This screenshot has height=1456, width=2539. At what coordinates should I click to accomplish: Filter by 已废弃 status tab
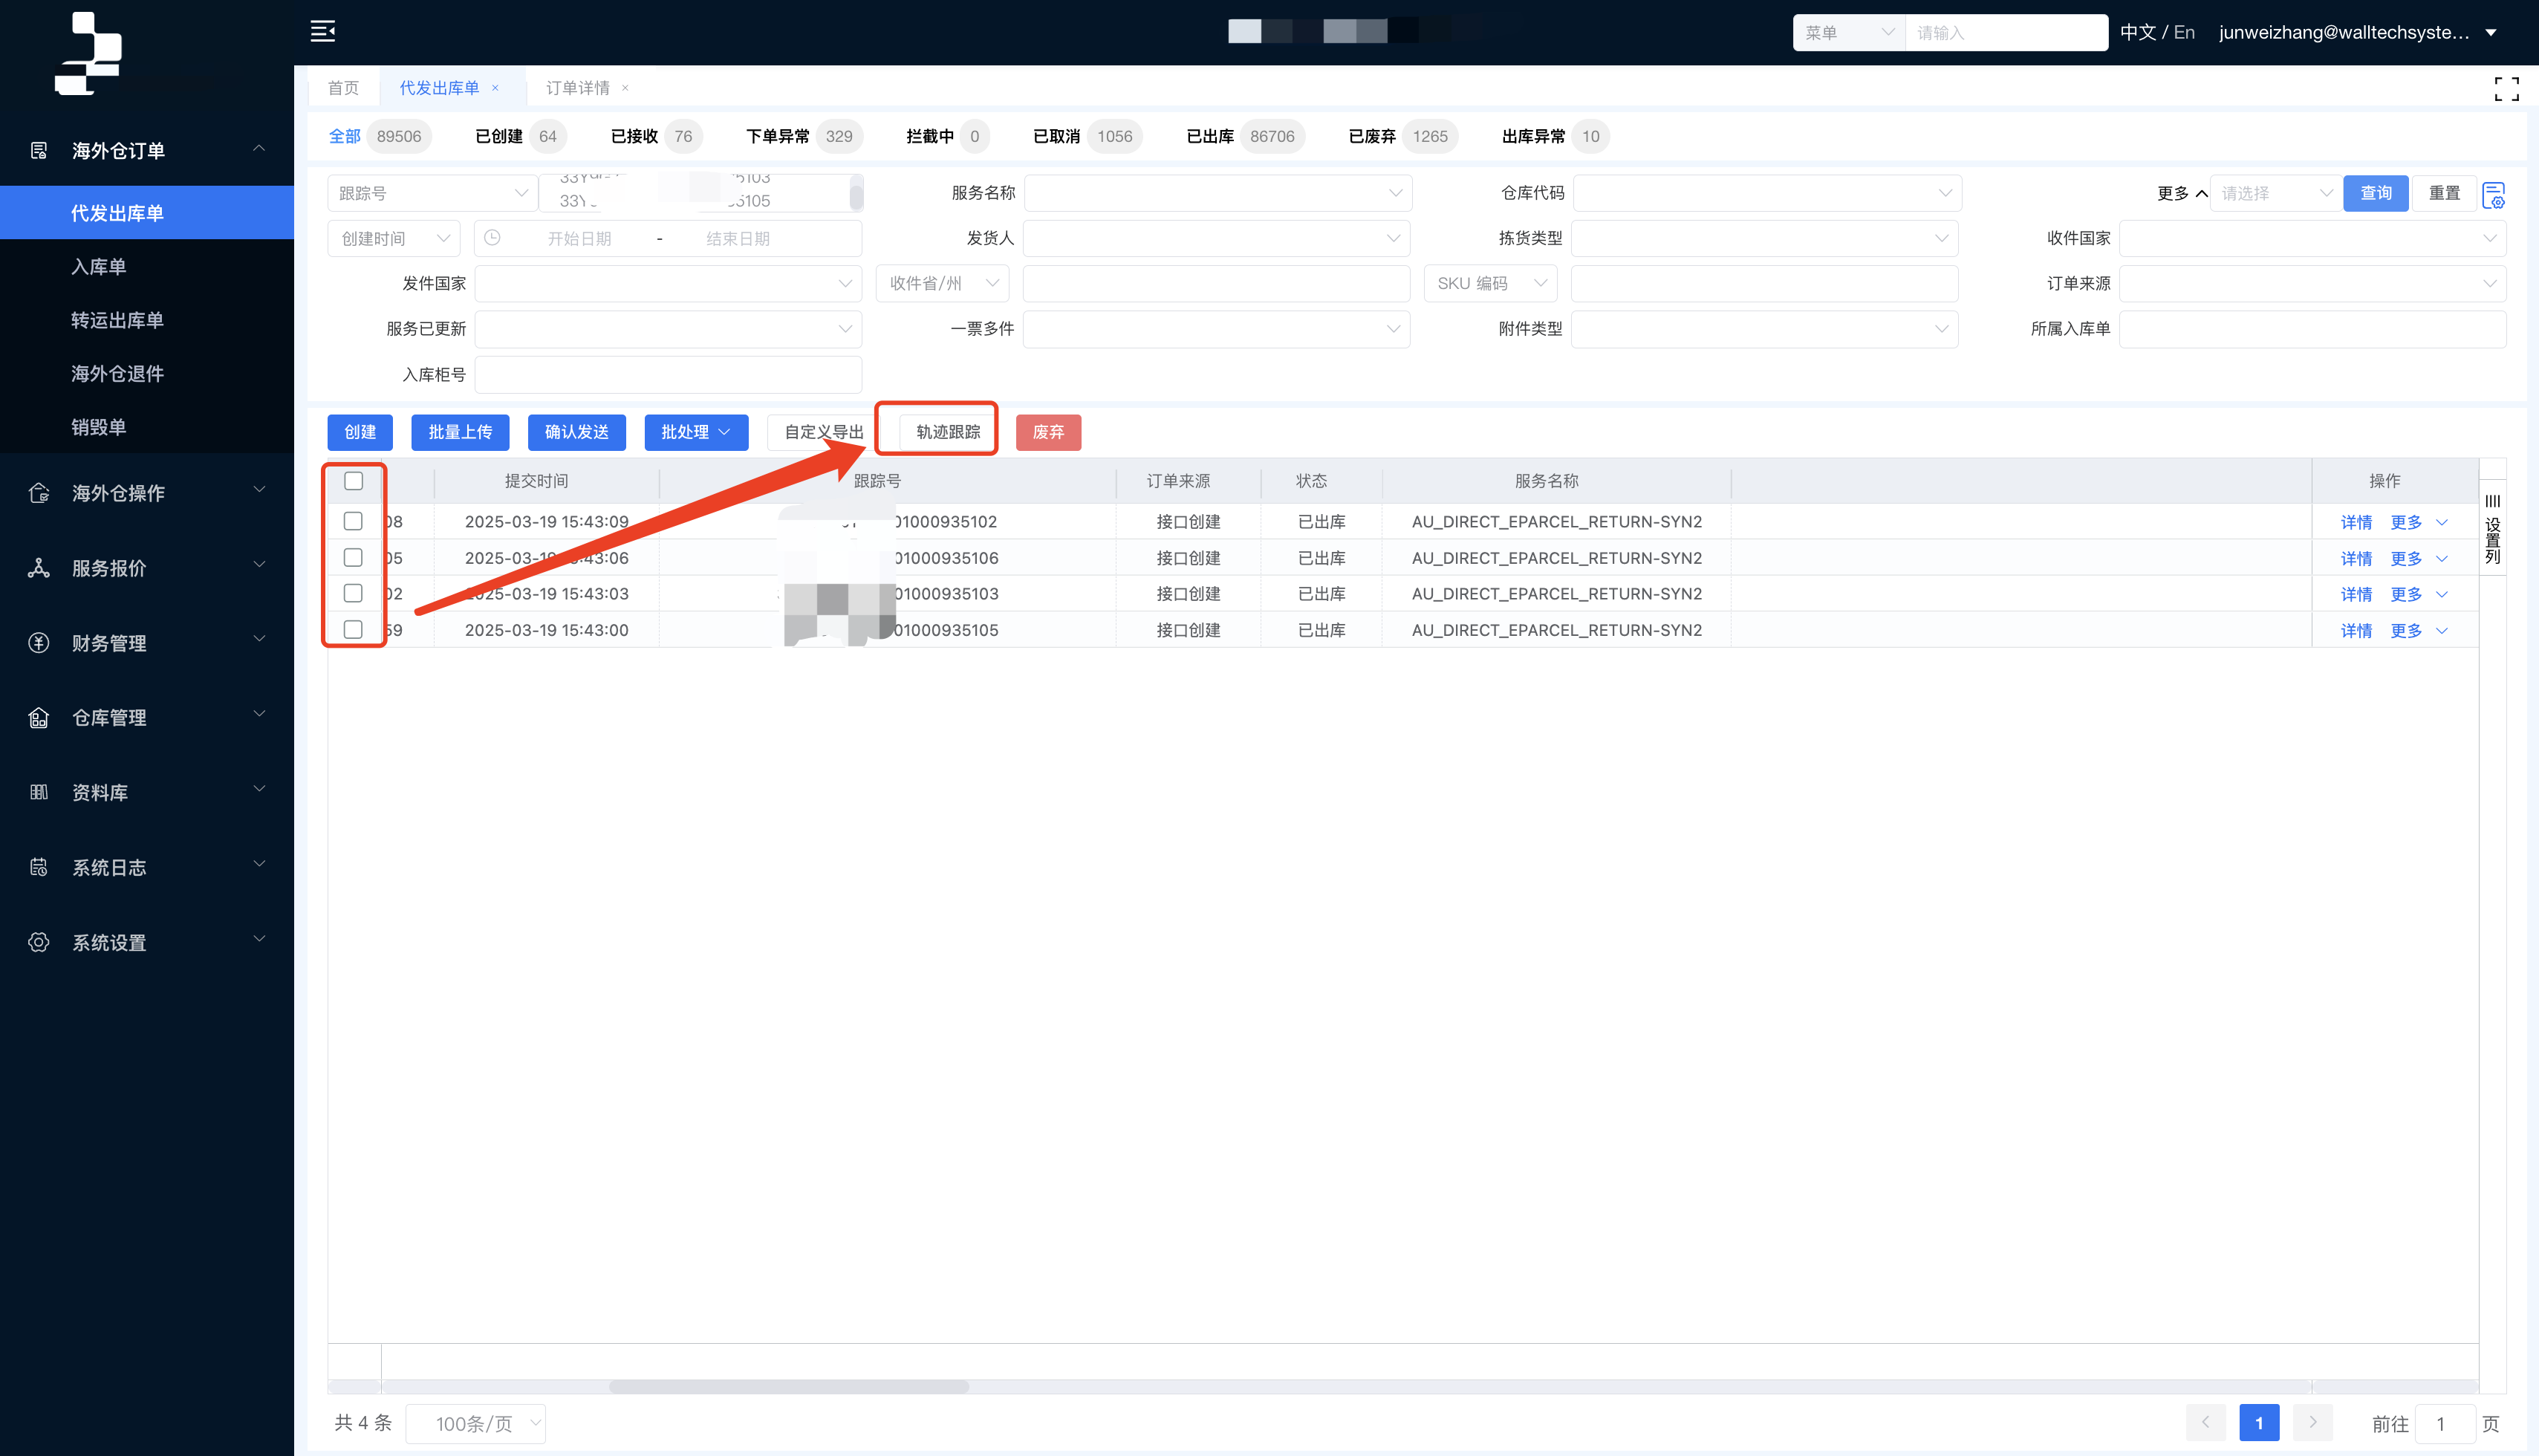[x=1402, y=136]
